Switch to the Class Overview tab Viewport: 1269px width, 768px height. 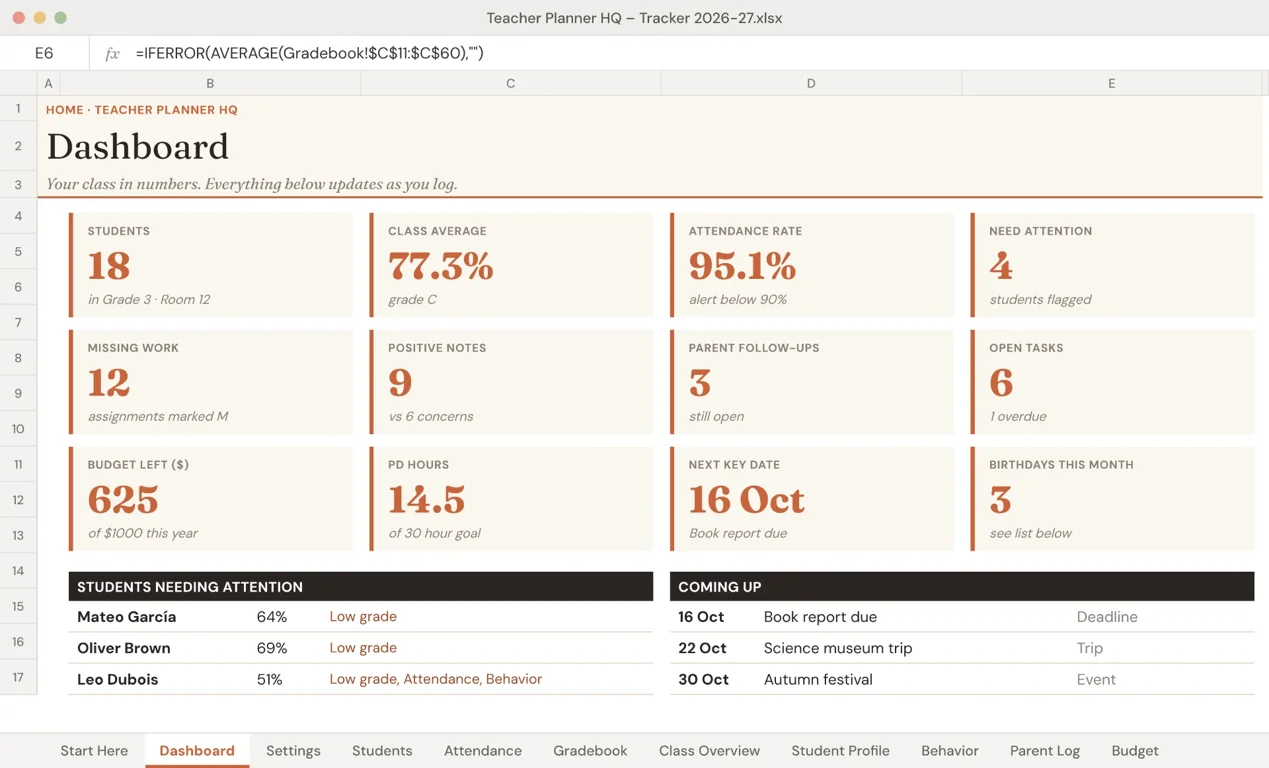click(709, 750)
